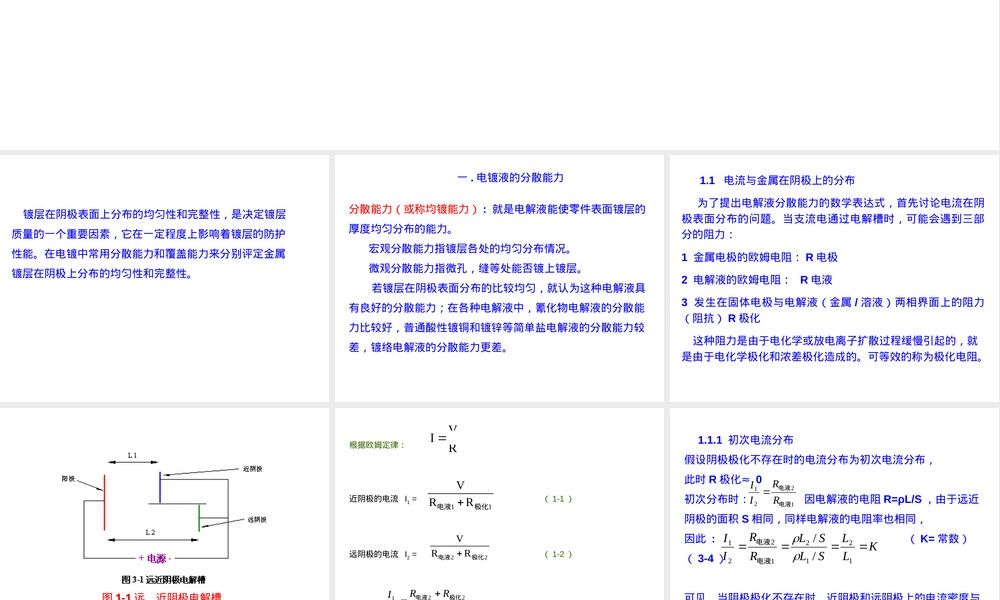Click the 远阴极 label in the diagram

[257, 520]
